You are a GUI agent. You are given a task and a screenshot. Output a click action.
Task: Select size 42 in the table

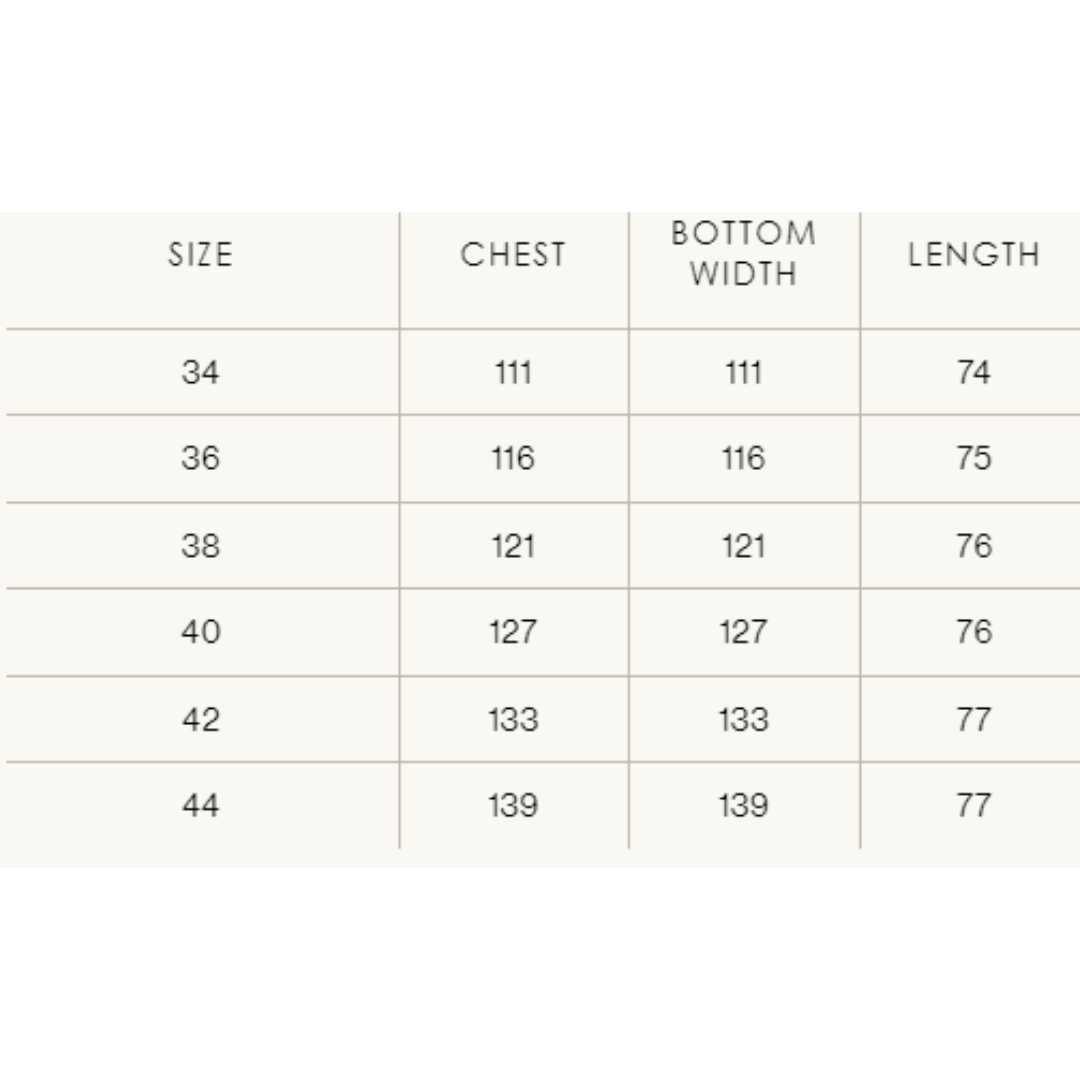point(200,720)
